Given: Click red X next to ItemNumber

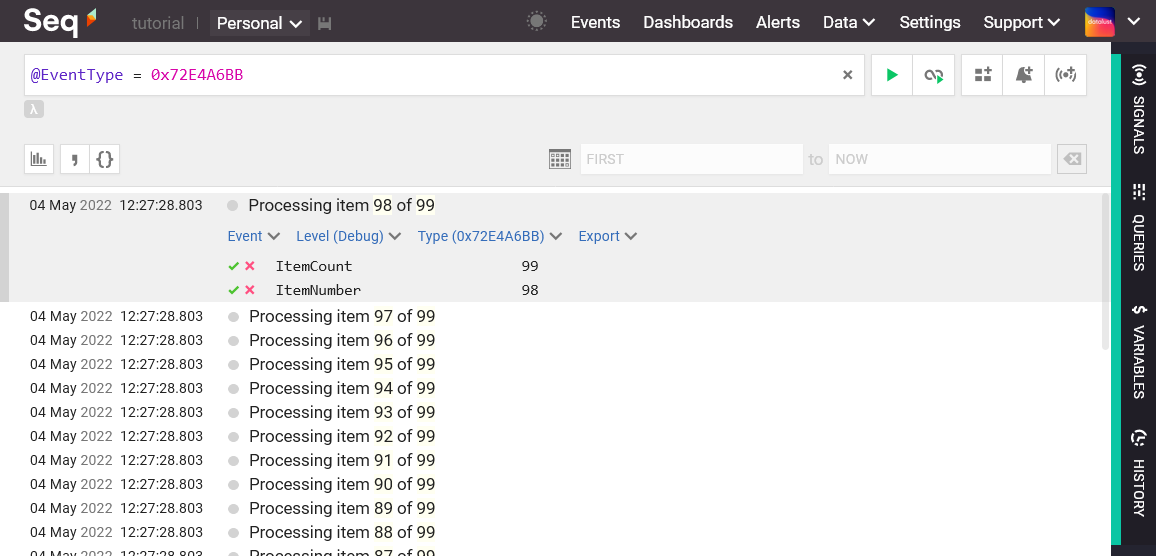Looking at the screenshot, I should click(250, 290).
